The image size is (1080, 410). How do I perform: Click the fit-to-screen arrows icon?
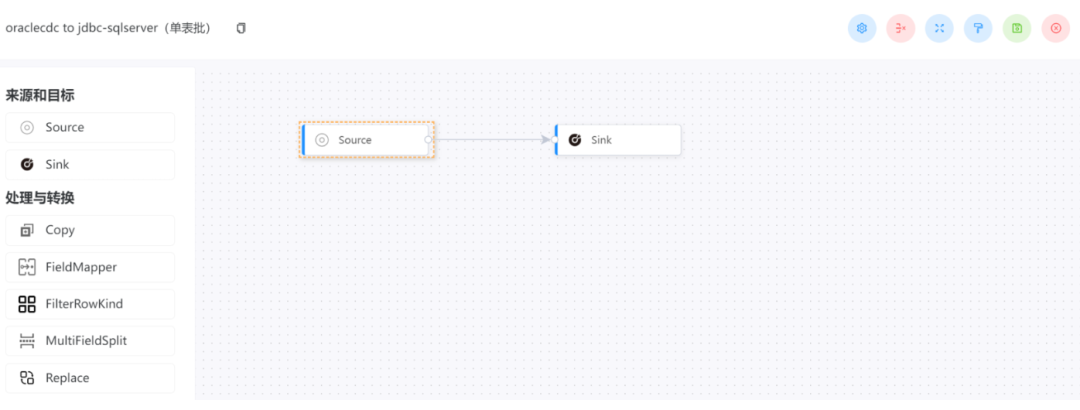[939, 28]
